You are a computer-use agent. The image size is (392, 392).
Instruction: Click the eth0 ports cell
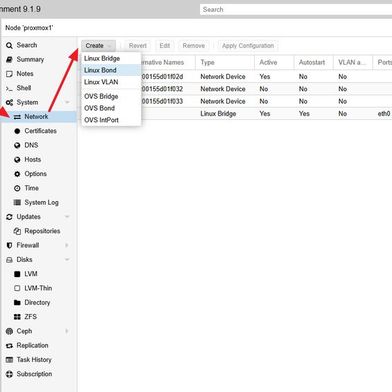pos(384,114)
